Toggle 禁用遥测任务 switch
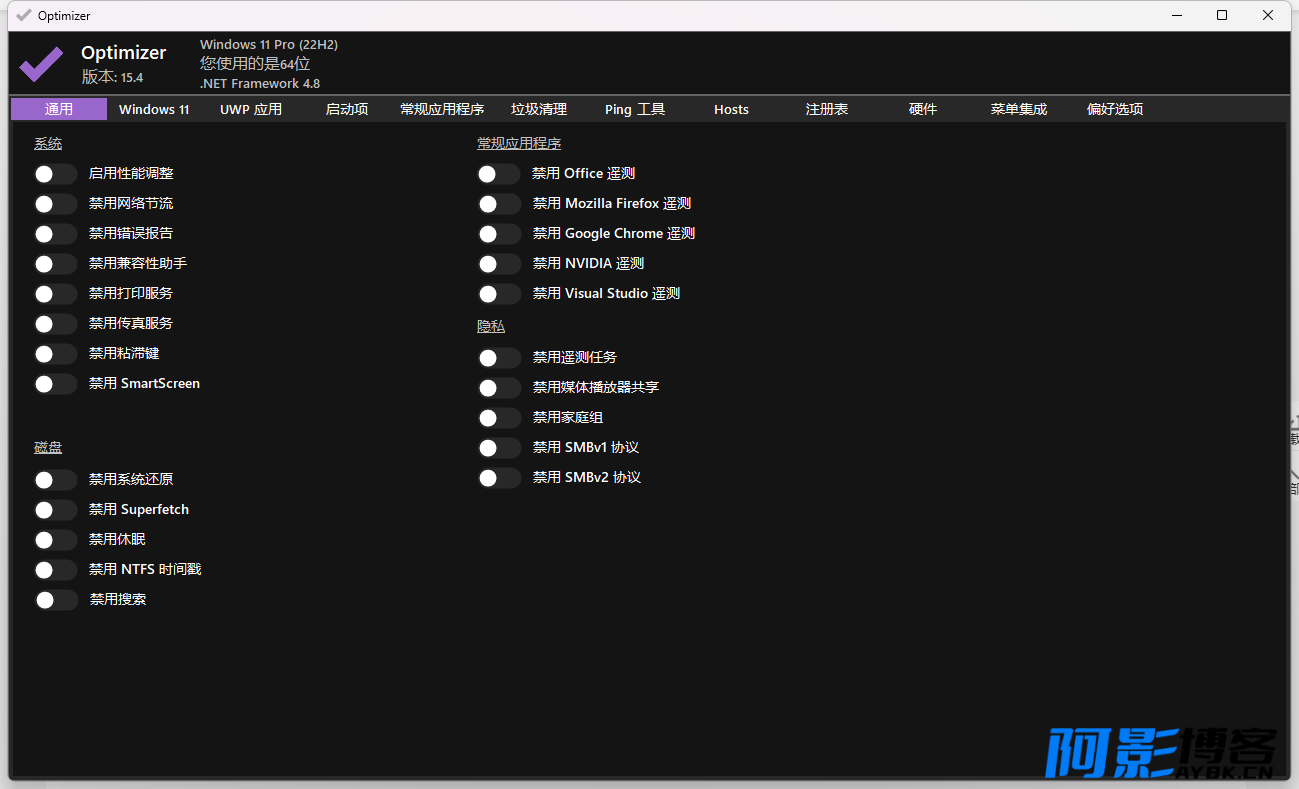This screenshot has width=1299, height=789. click(x=499, y=358)
